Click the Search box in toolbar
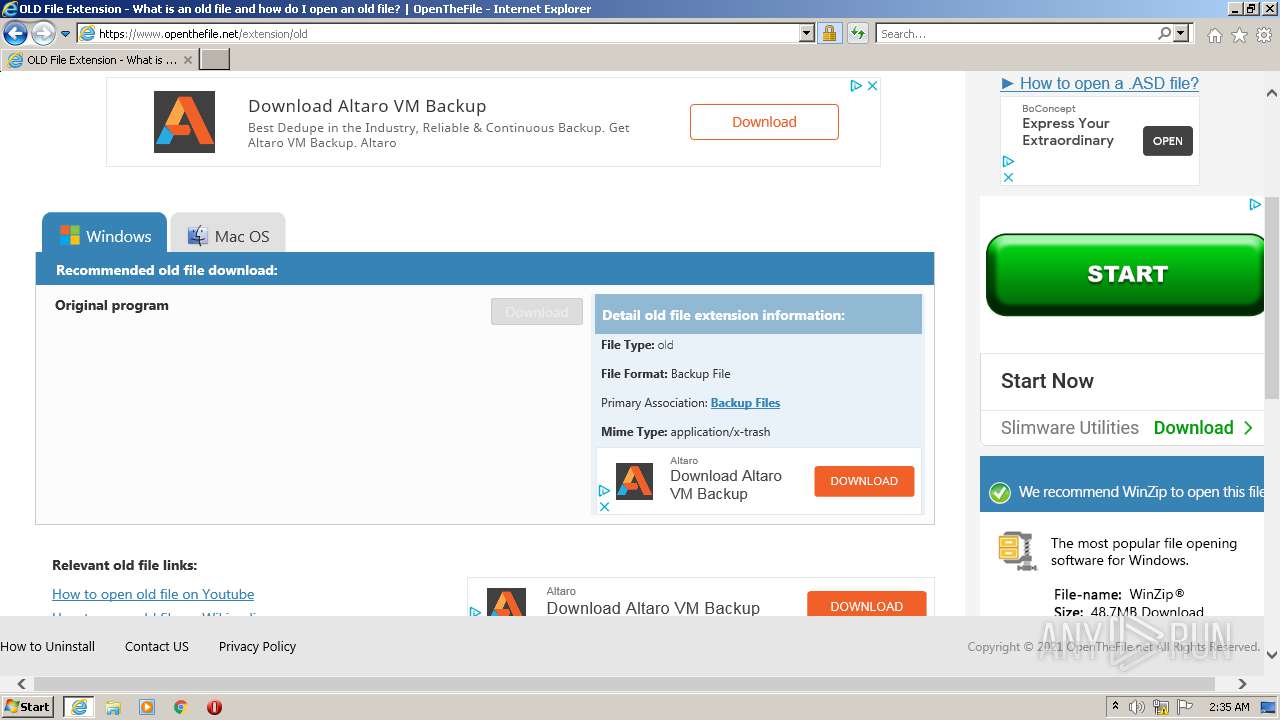 pos(1016,33)
